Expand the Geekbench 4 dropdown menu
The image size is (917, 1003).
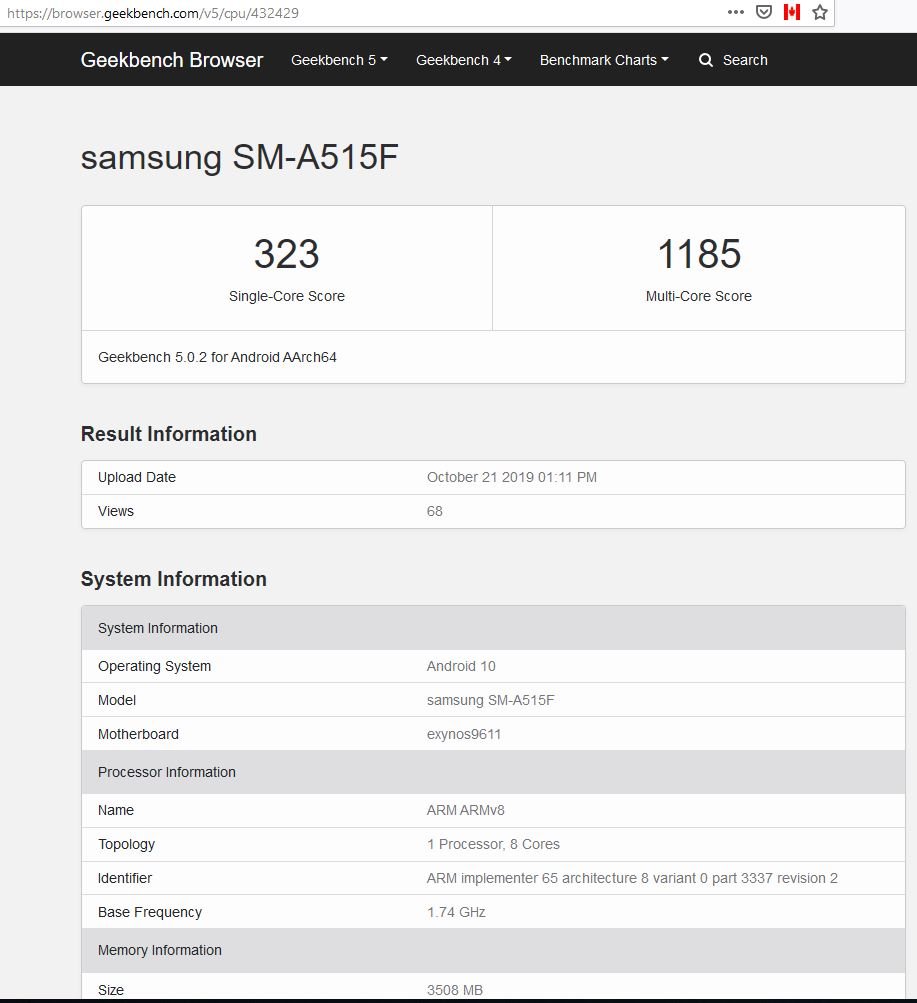(463, 60)
